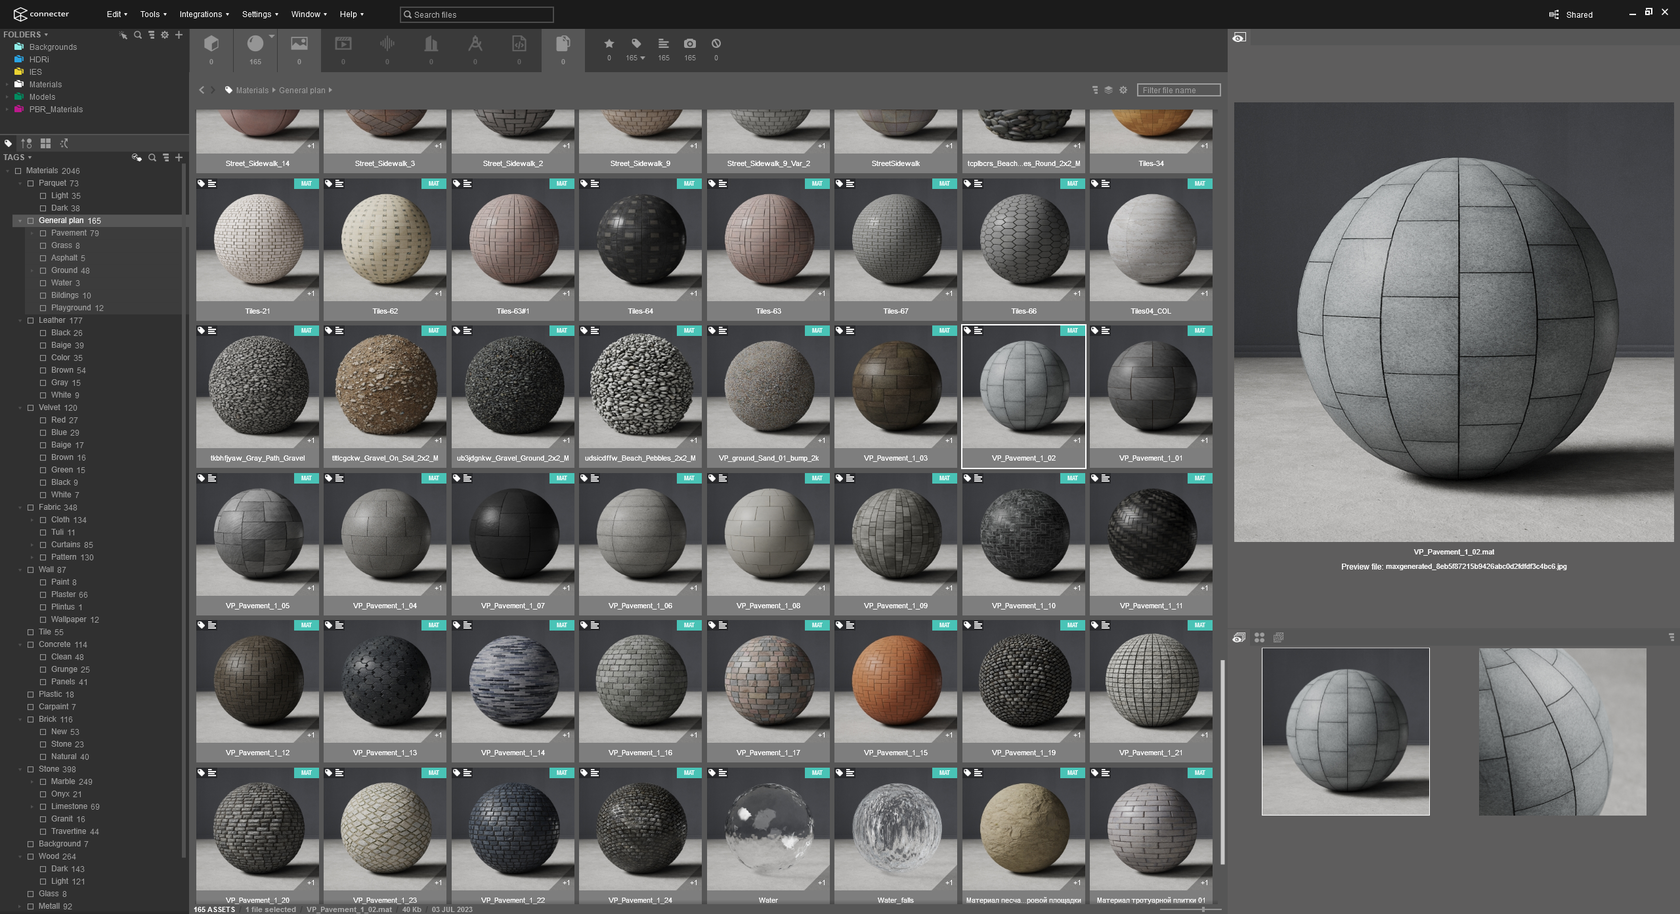
Task: Click the search icon in Tags panel
Action: [x=152, y=157]
